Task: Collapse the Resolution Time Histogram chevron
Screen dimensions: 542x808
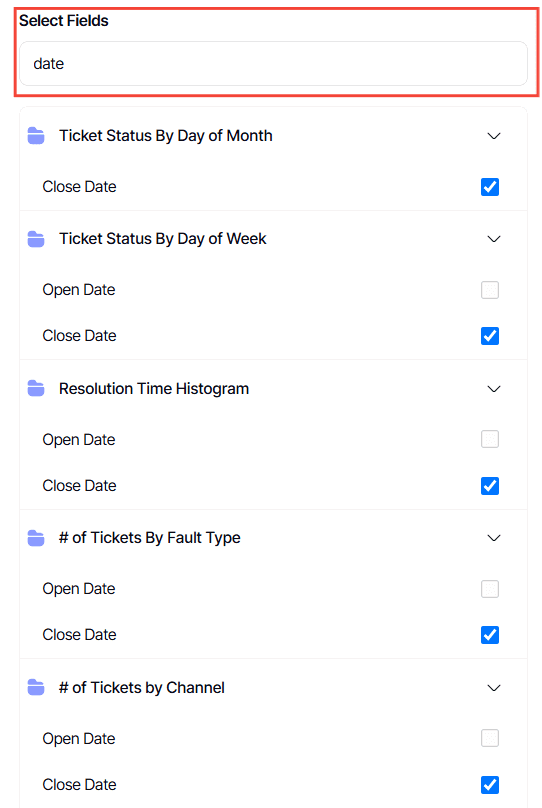Action: [x=494, y=389]
